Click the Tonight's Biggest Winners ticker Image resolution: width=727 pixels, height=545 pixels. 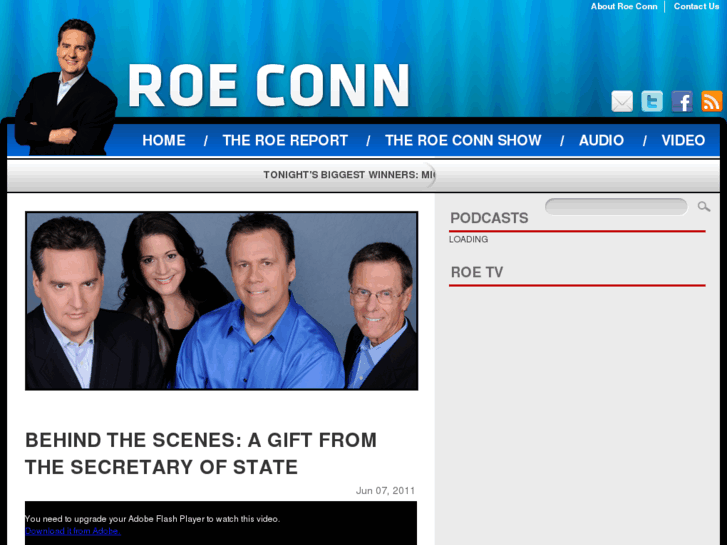click(349, 175)
